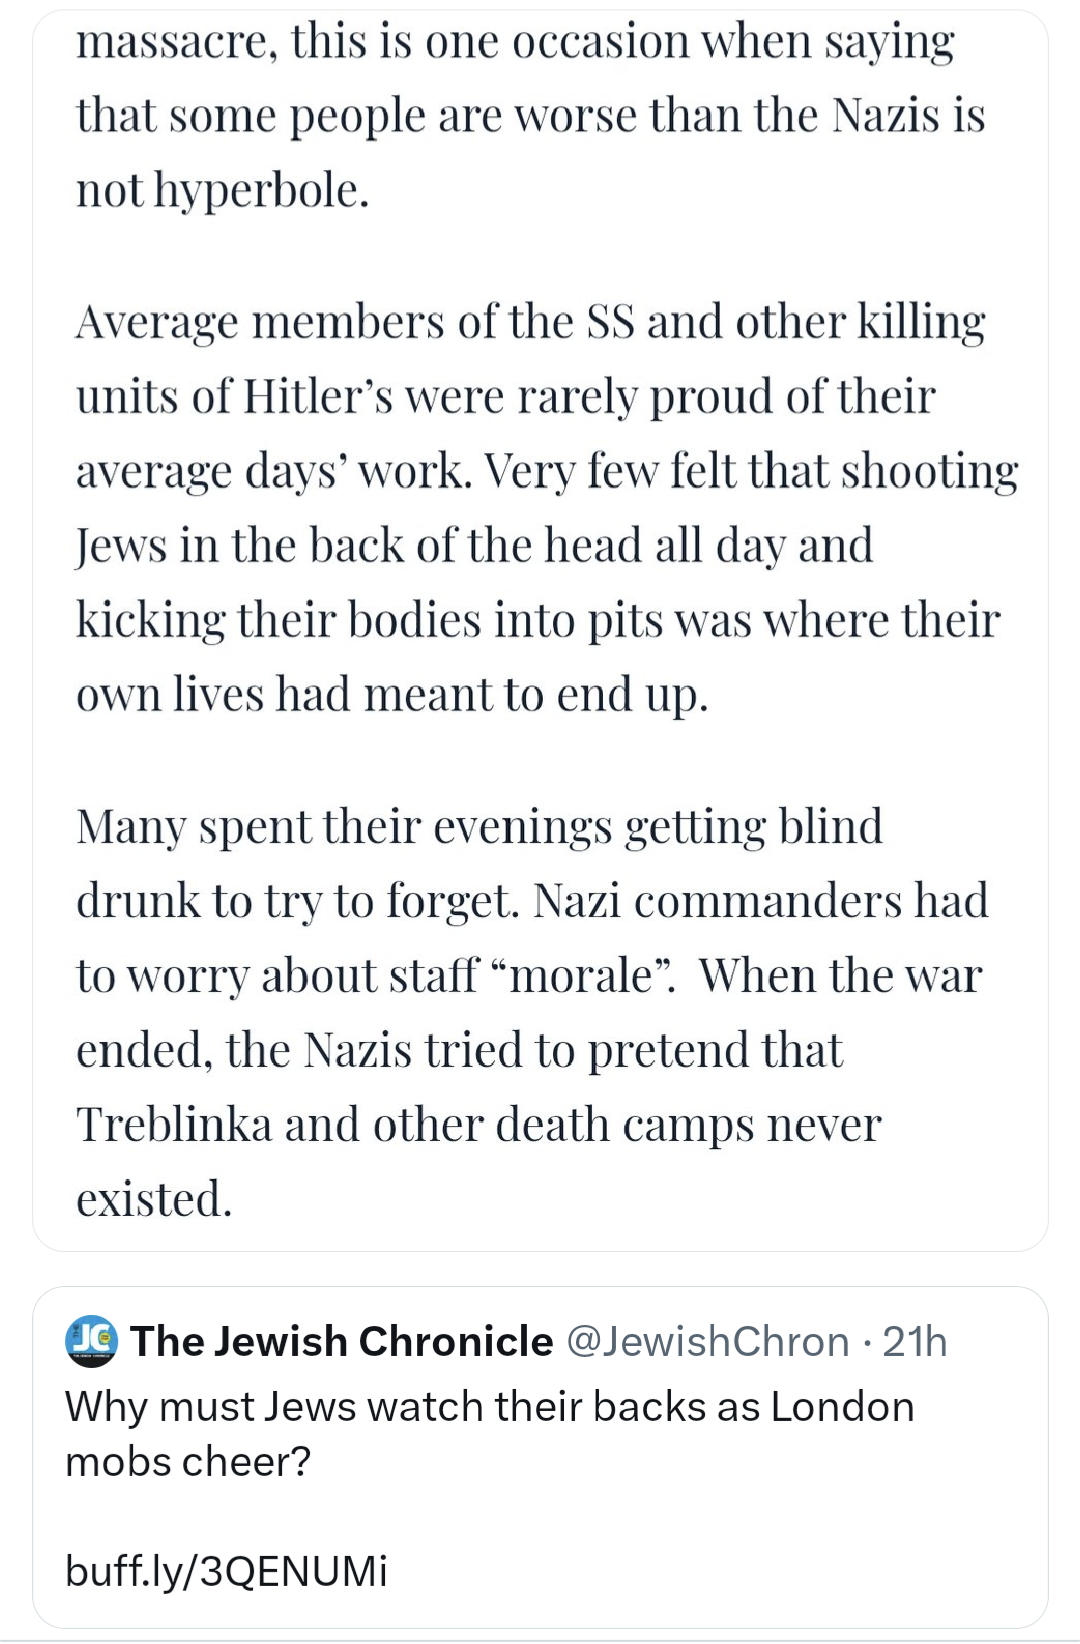
Task: Select the line "Jews in the back of the head"
Action: (474, 546)
